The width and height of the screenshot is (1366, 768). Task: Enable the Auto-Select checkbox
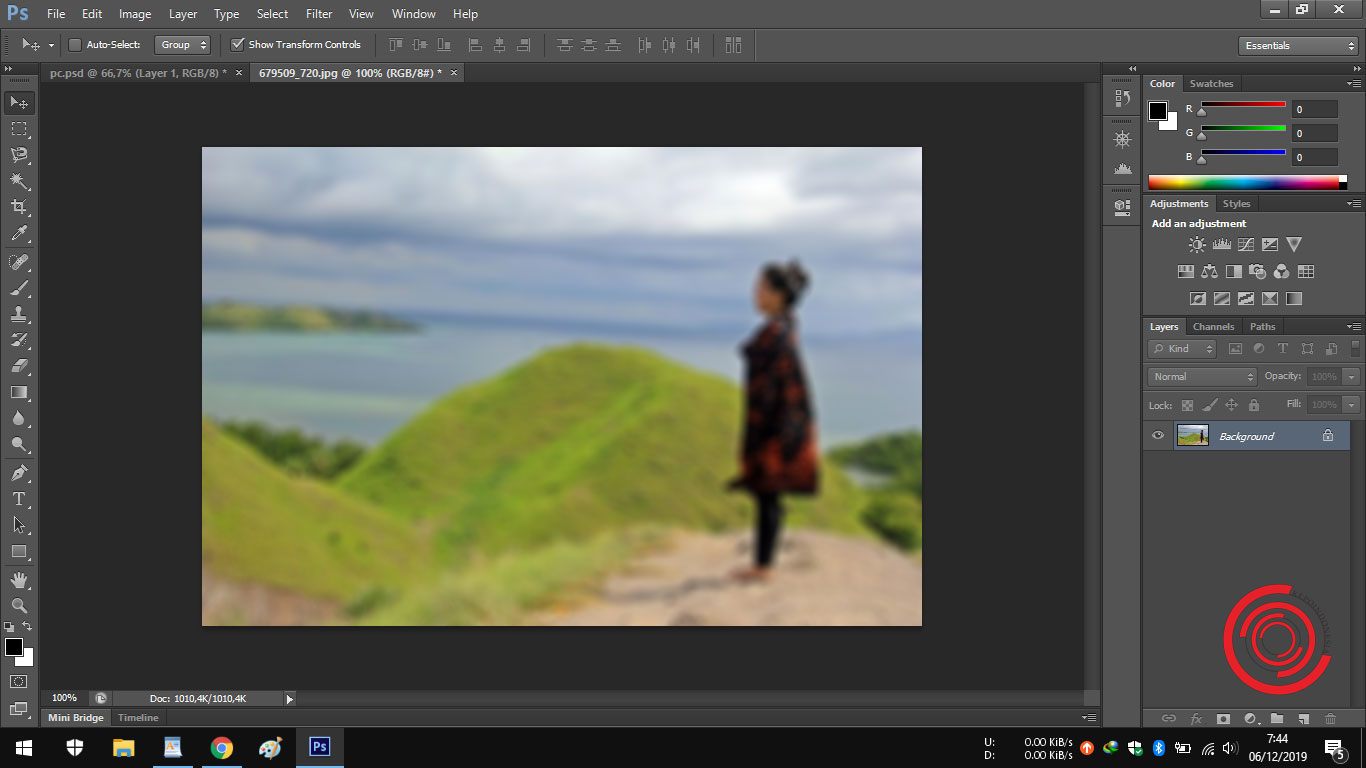click(75, 44)
